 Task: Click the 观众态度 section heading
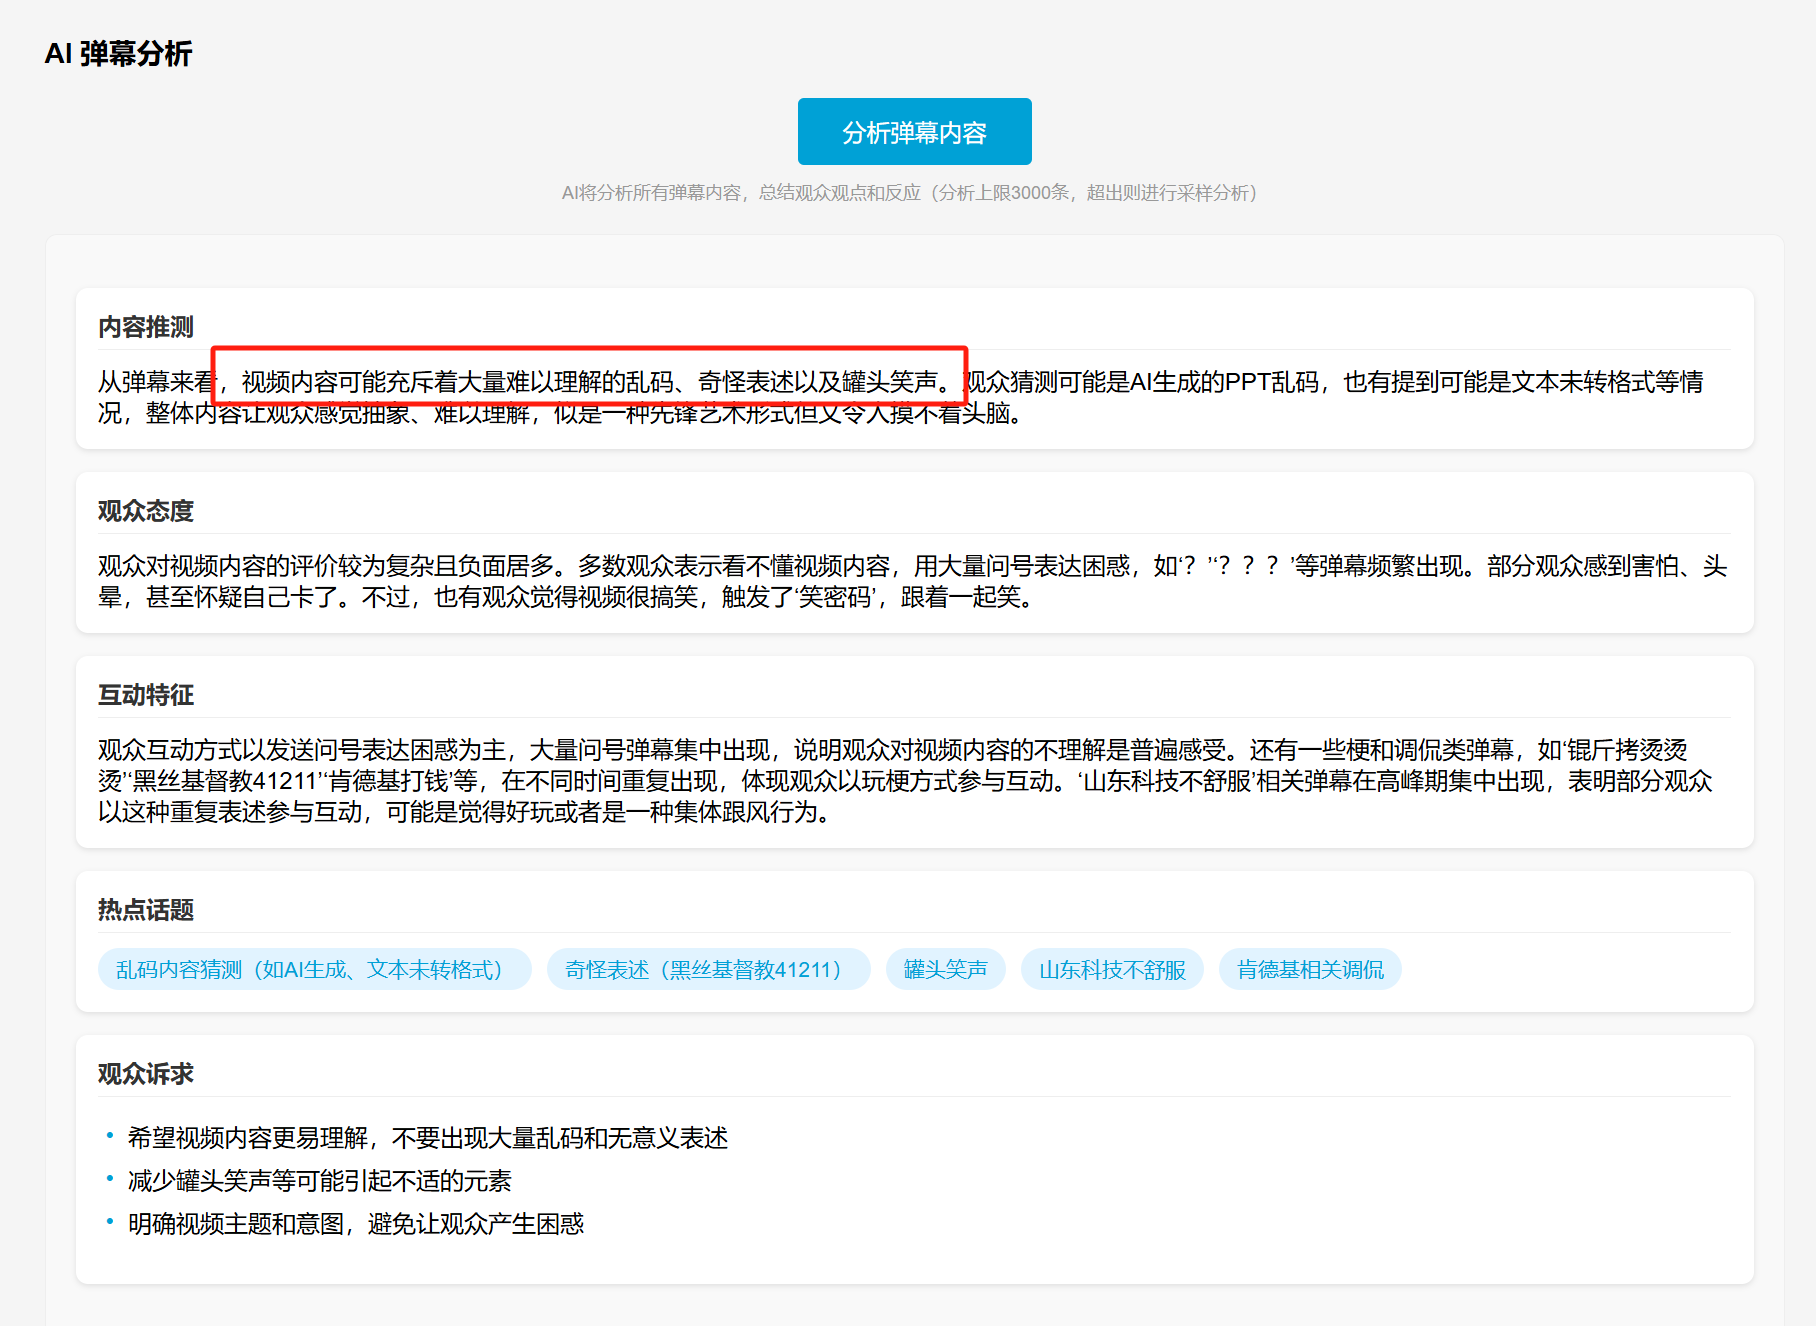click(x=146, y=511)
